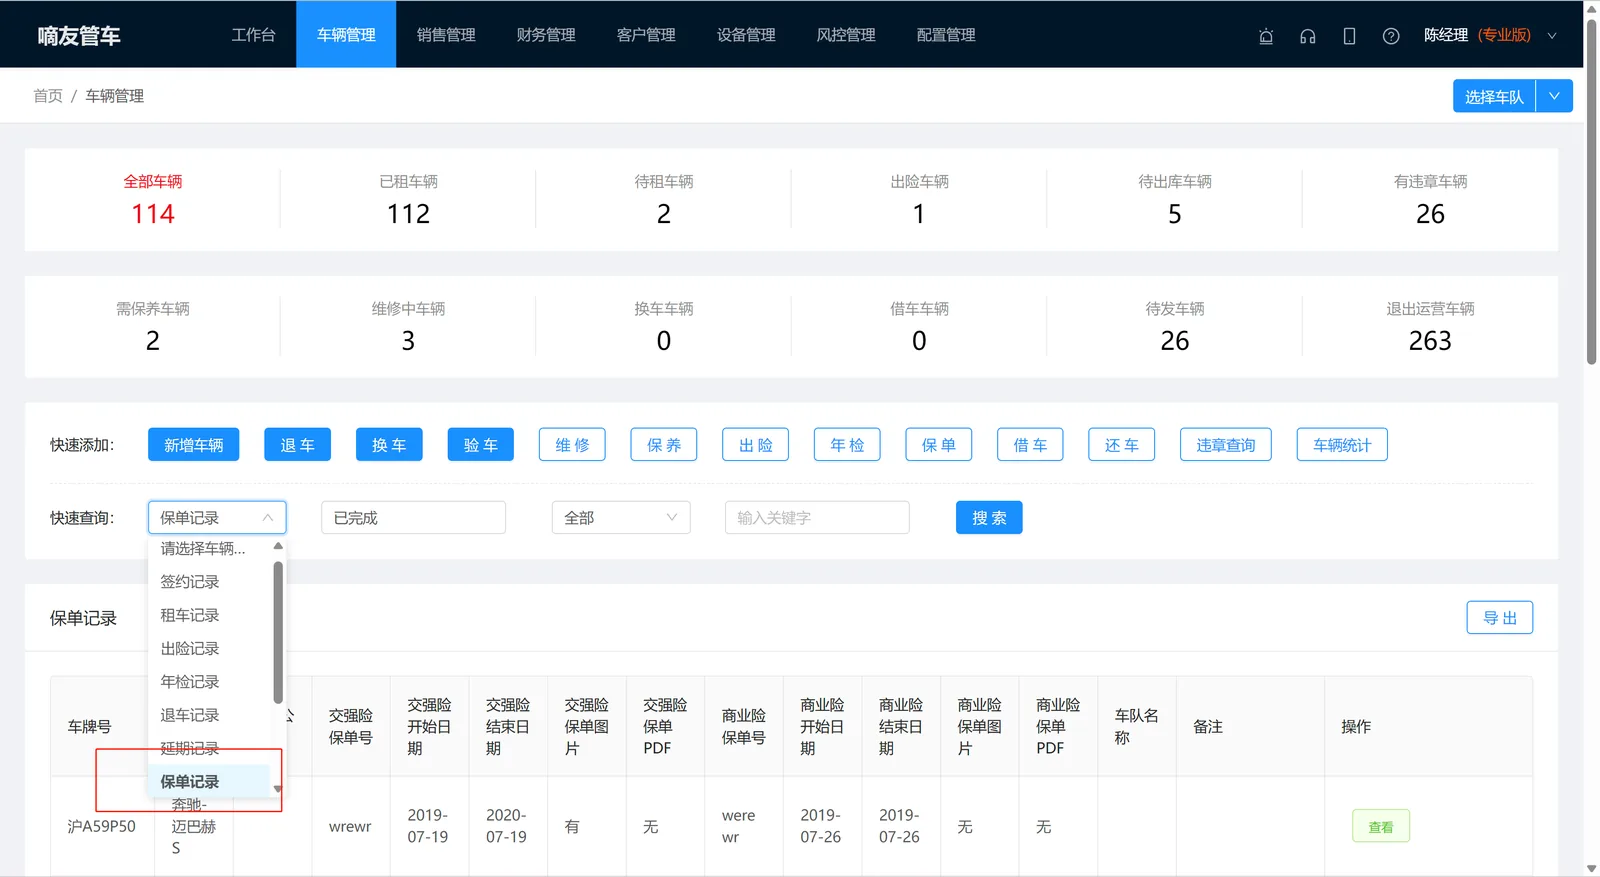Select the 借车车辆 stat card

[x=919, y=326]
